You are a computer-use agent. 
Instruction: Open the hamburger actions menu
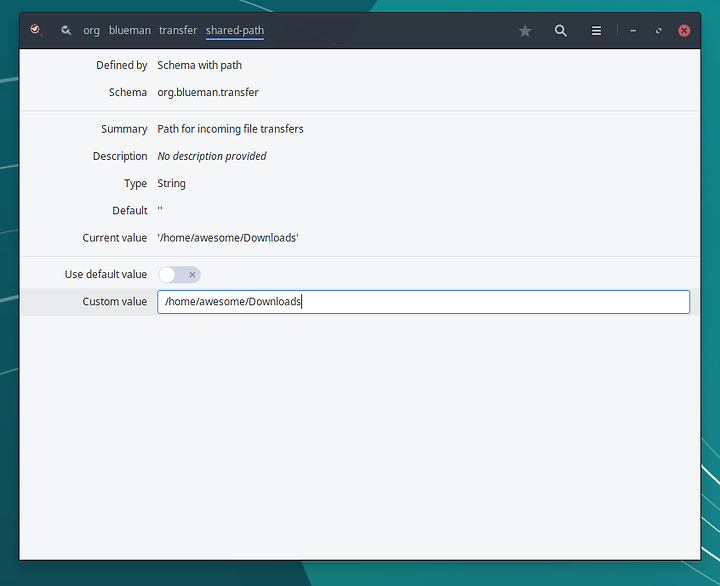(x=596, y=31)
